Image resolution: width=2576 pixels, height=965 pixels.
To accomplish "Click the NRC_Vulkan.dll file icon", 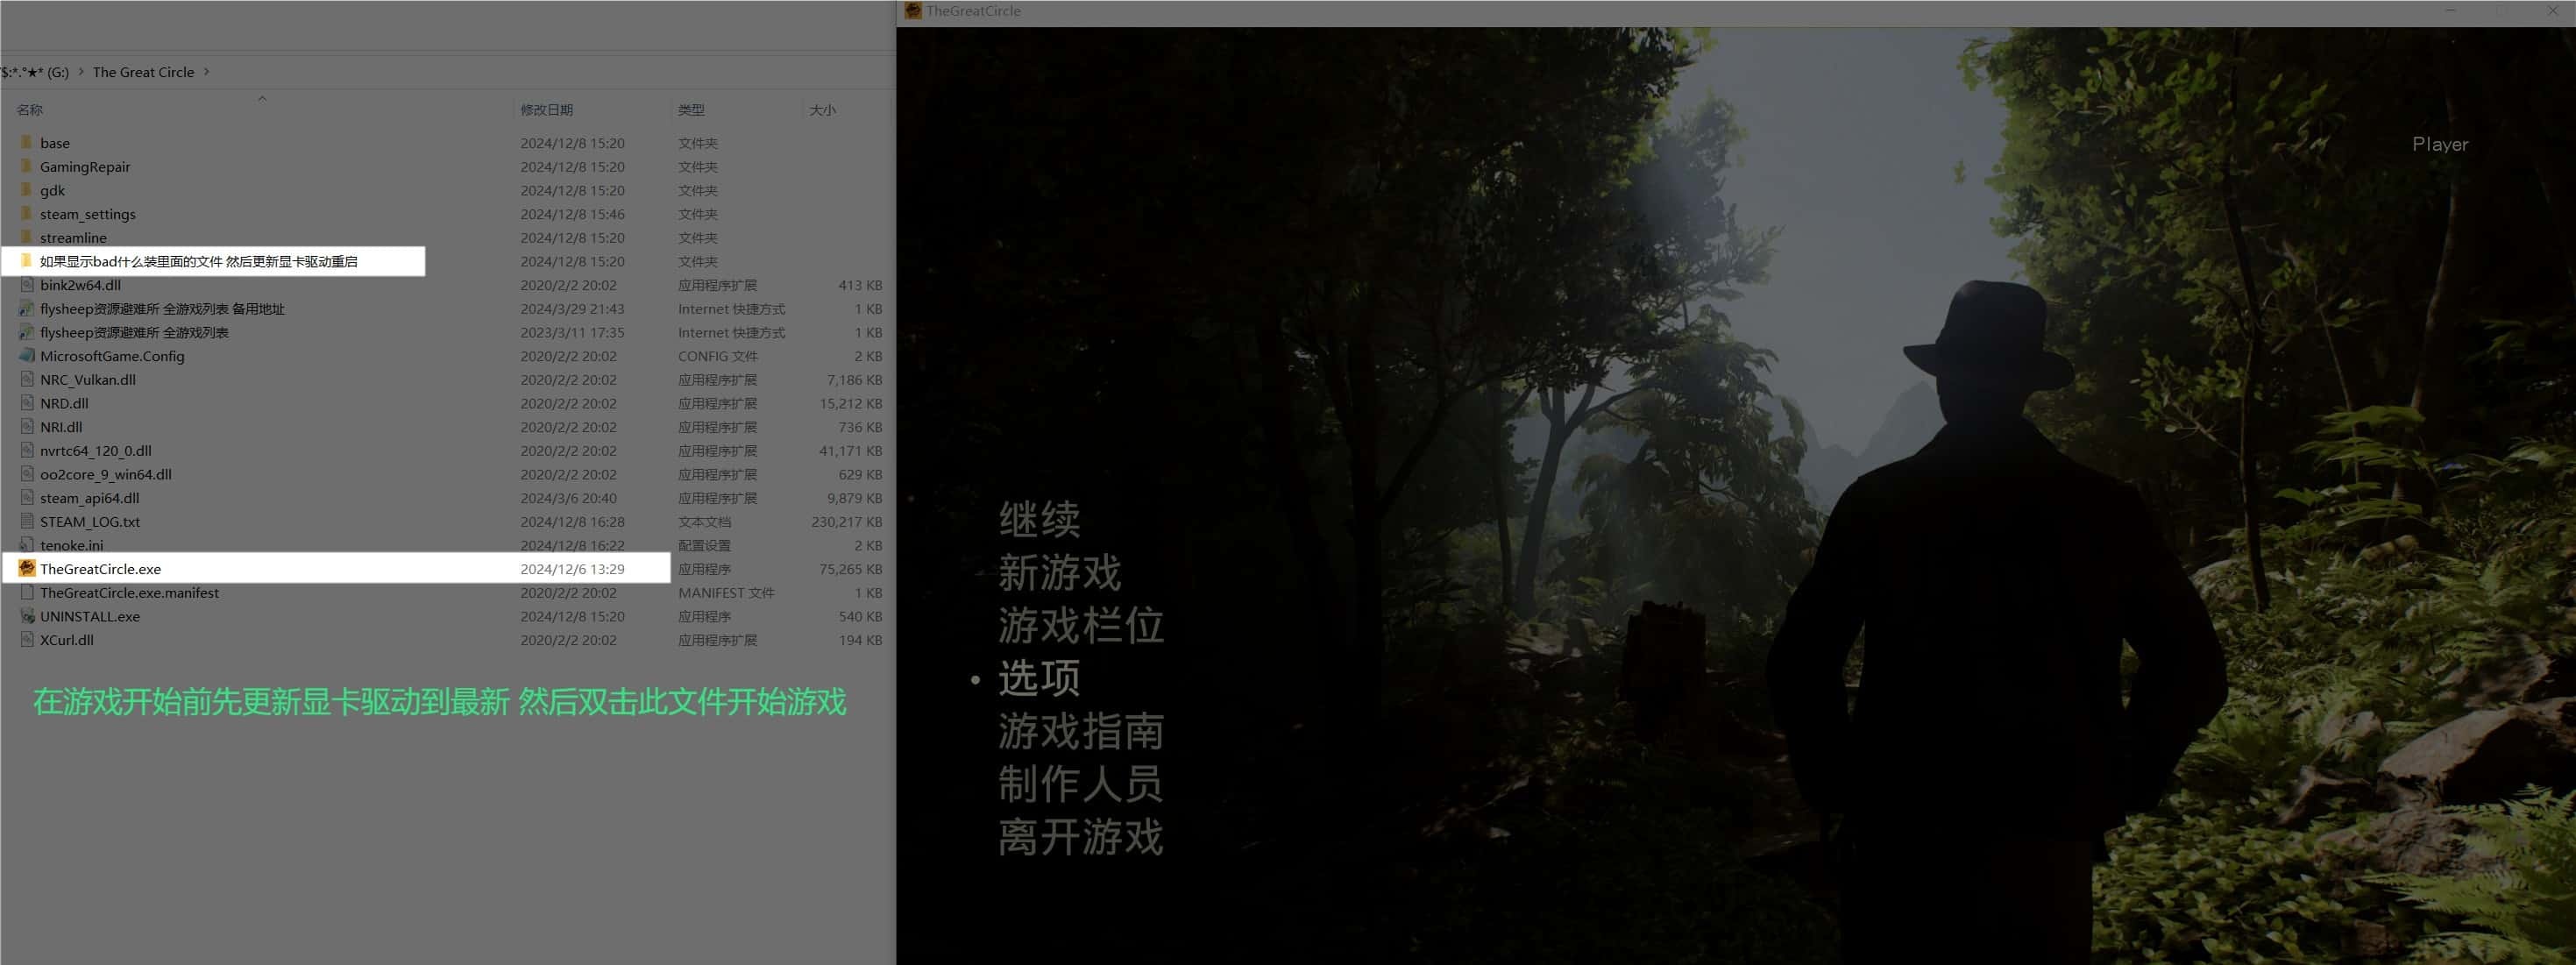I will point(27,379).
